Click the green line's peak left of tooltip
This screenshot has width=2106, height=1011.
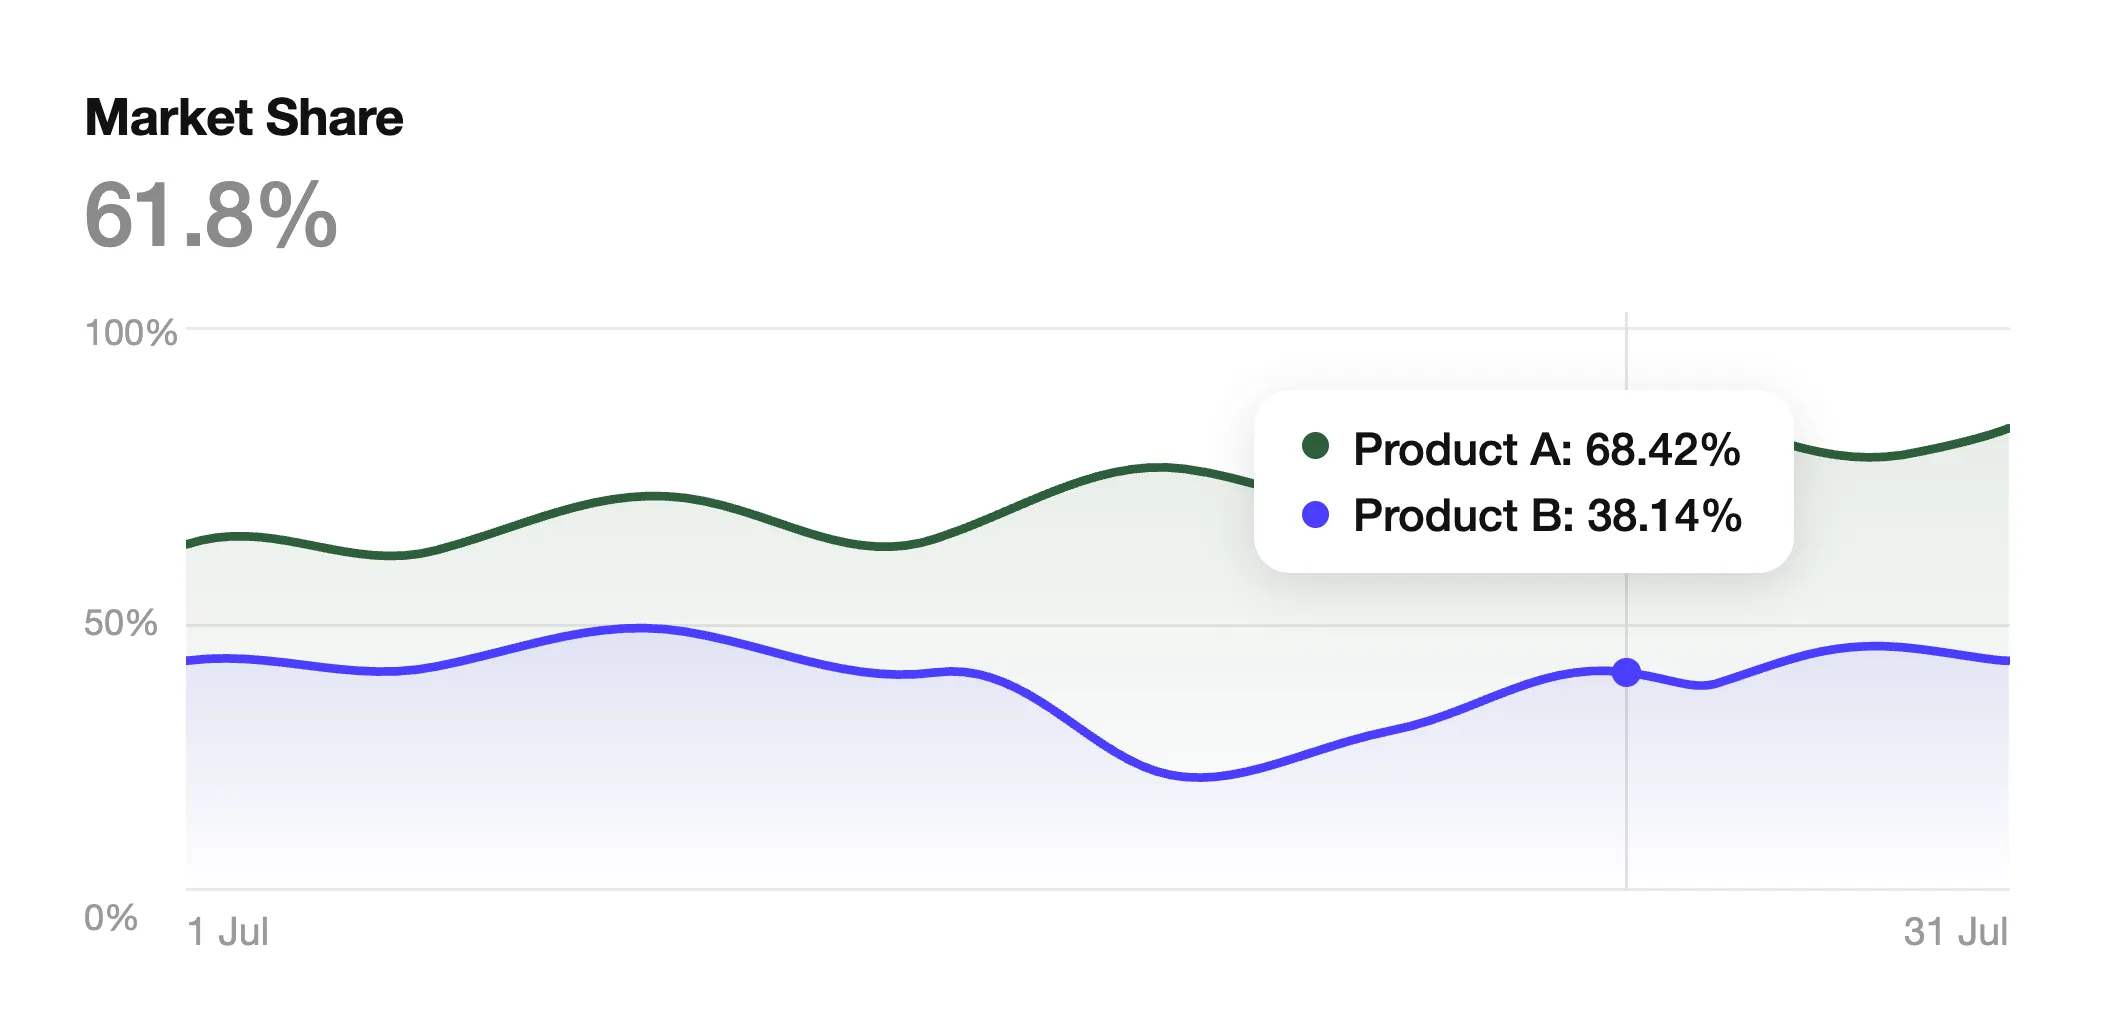[1158, 467]
